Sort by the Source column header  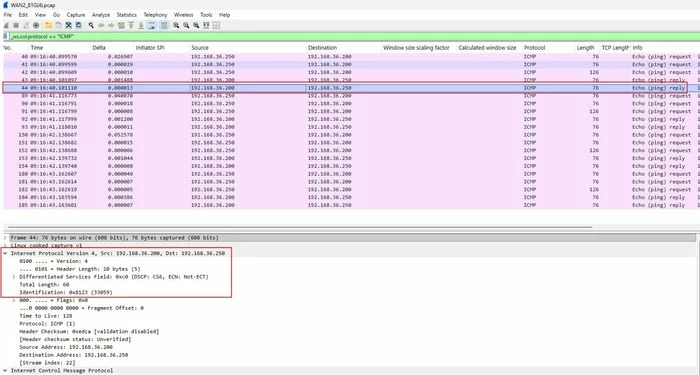200,48
